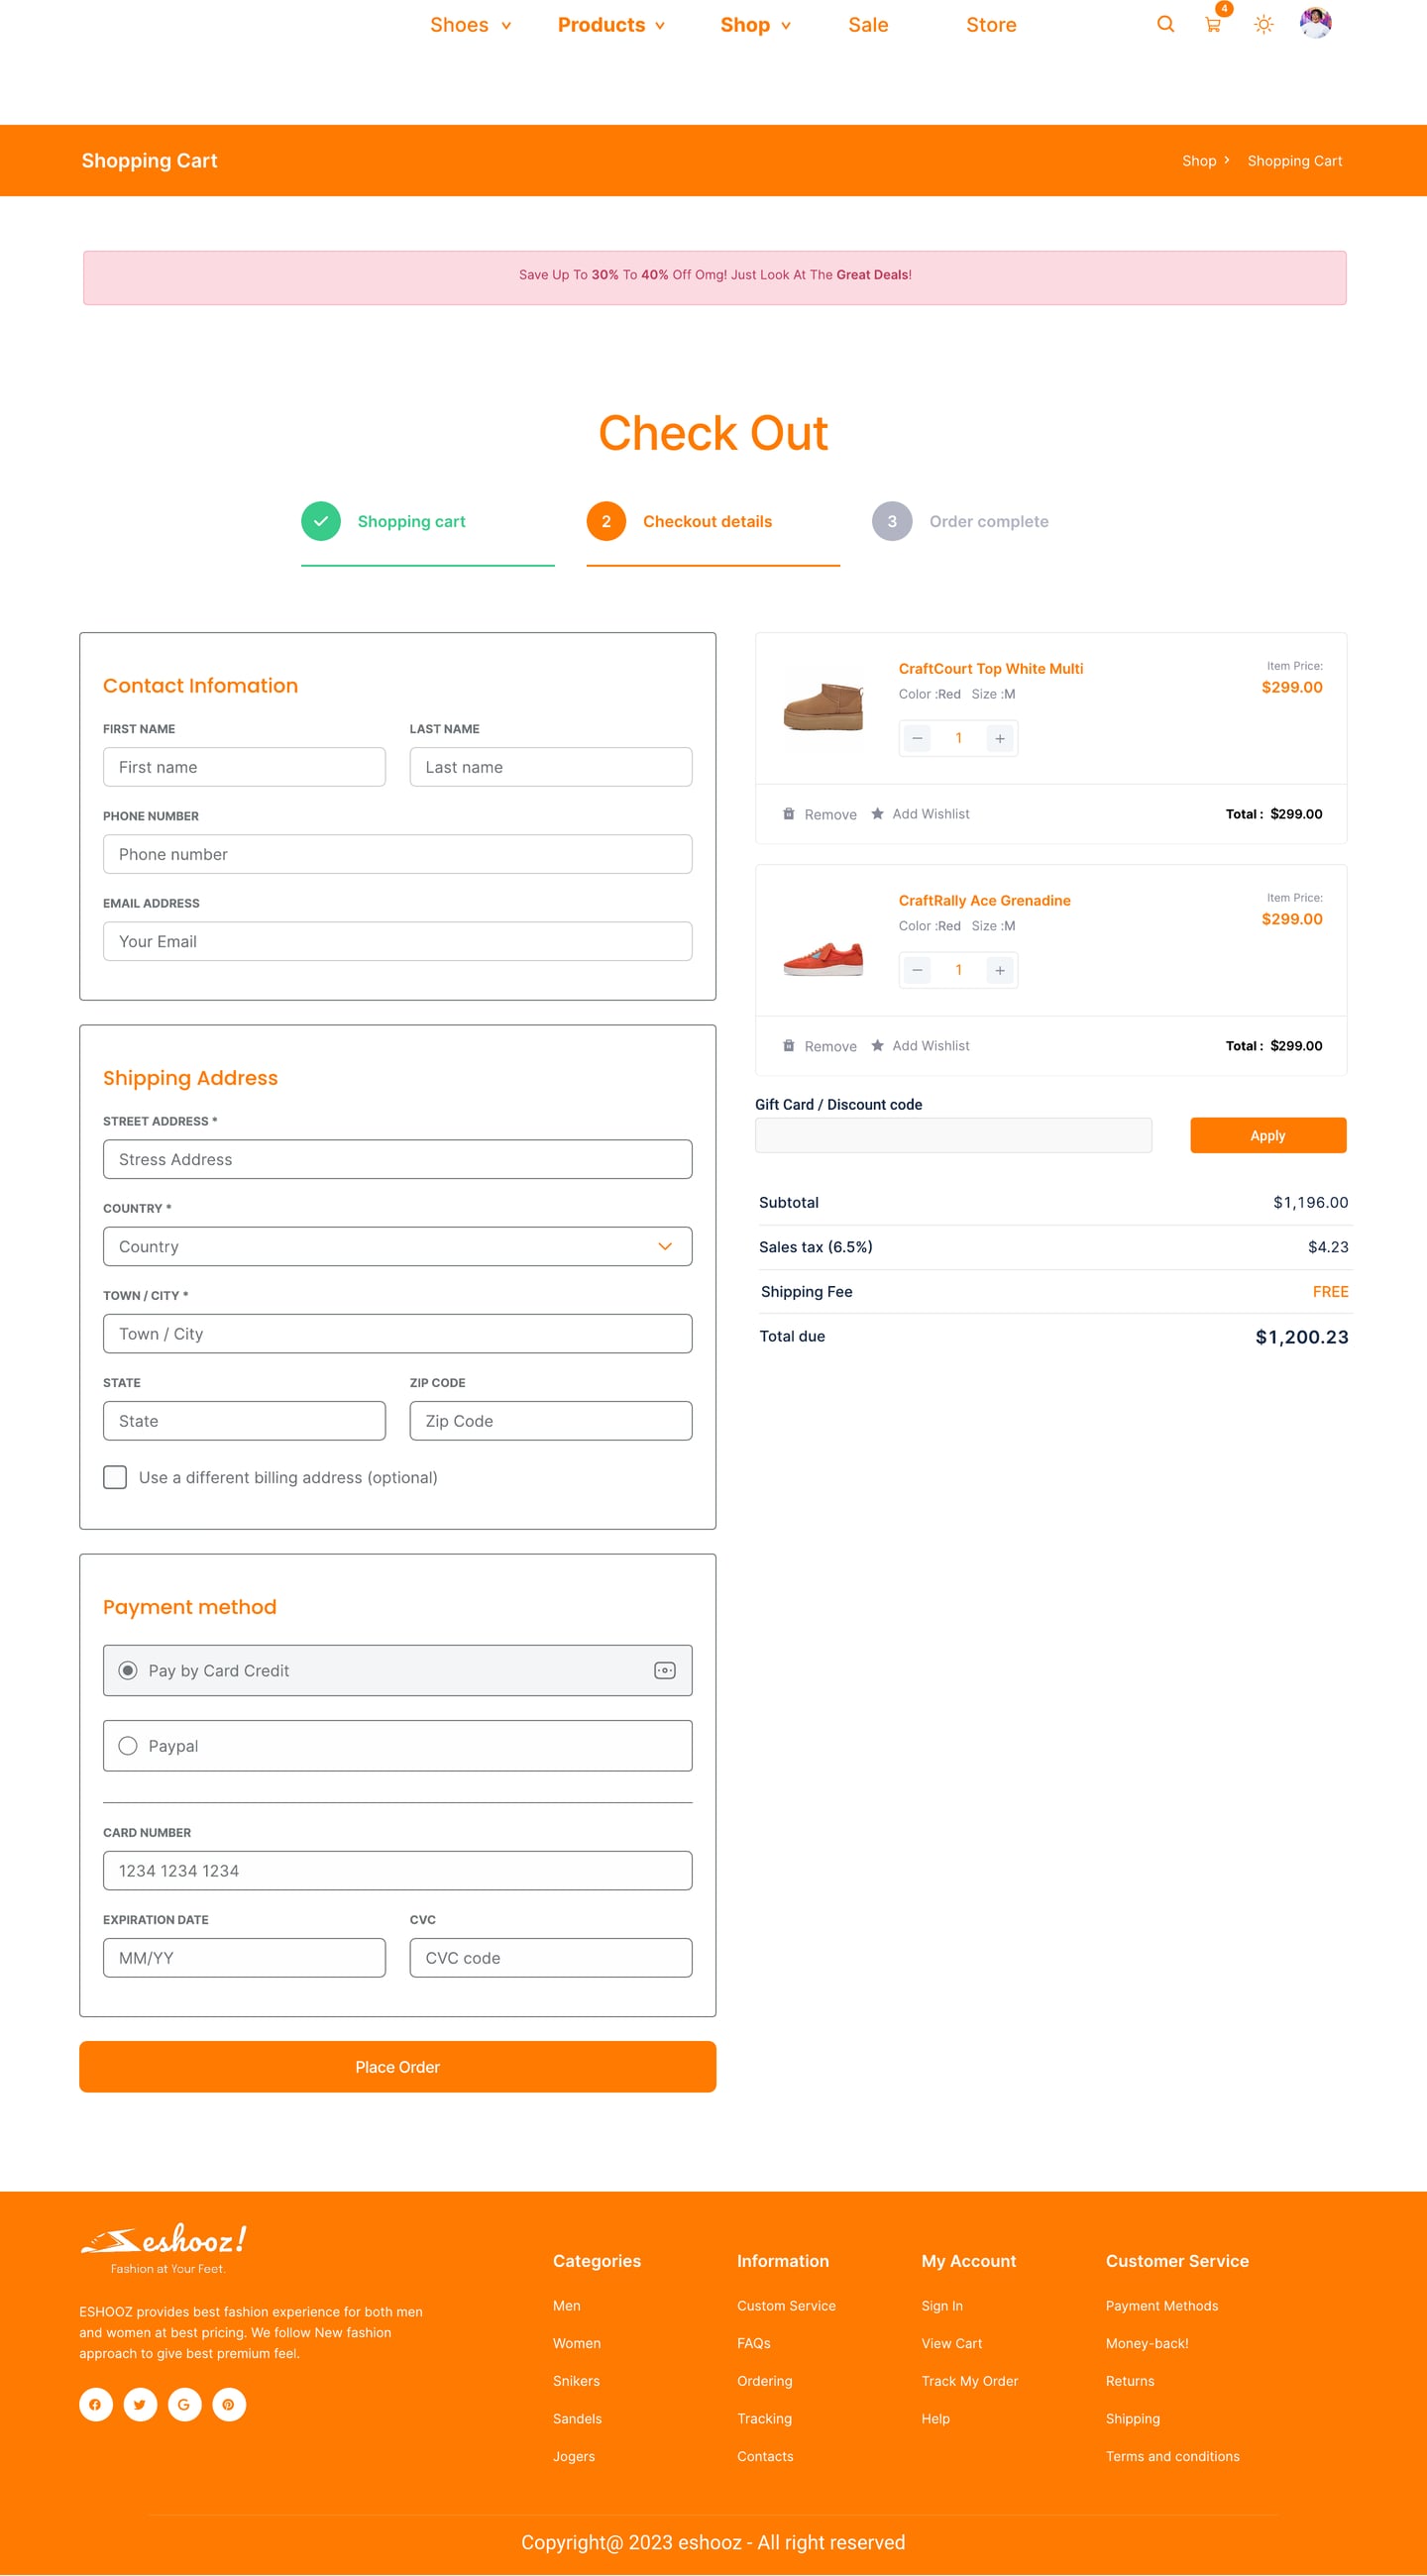Decrease quantity of CraftRally Ace Grenadine
The height and width of the screenshot is (2576, 1427).
click(917, 970)
